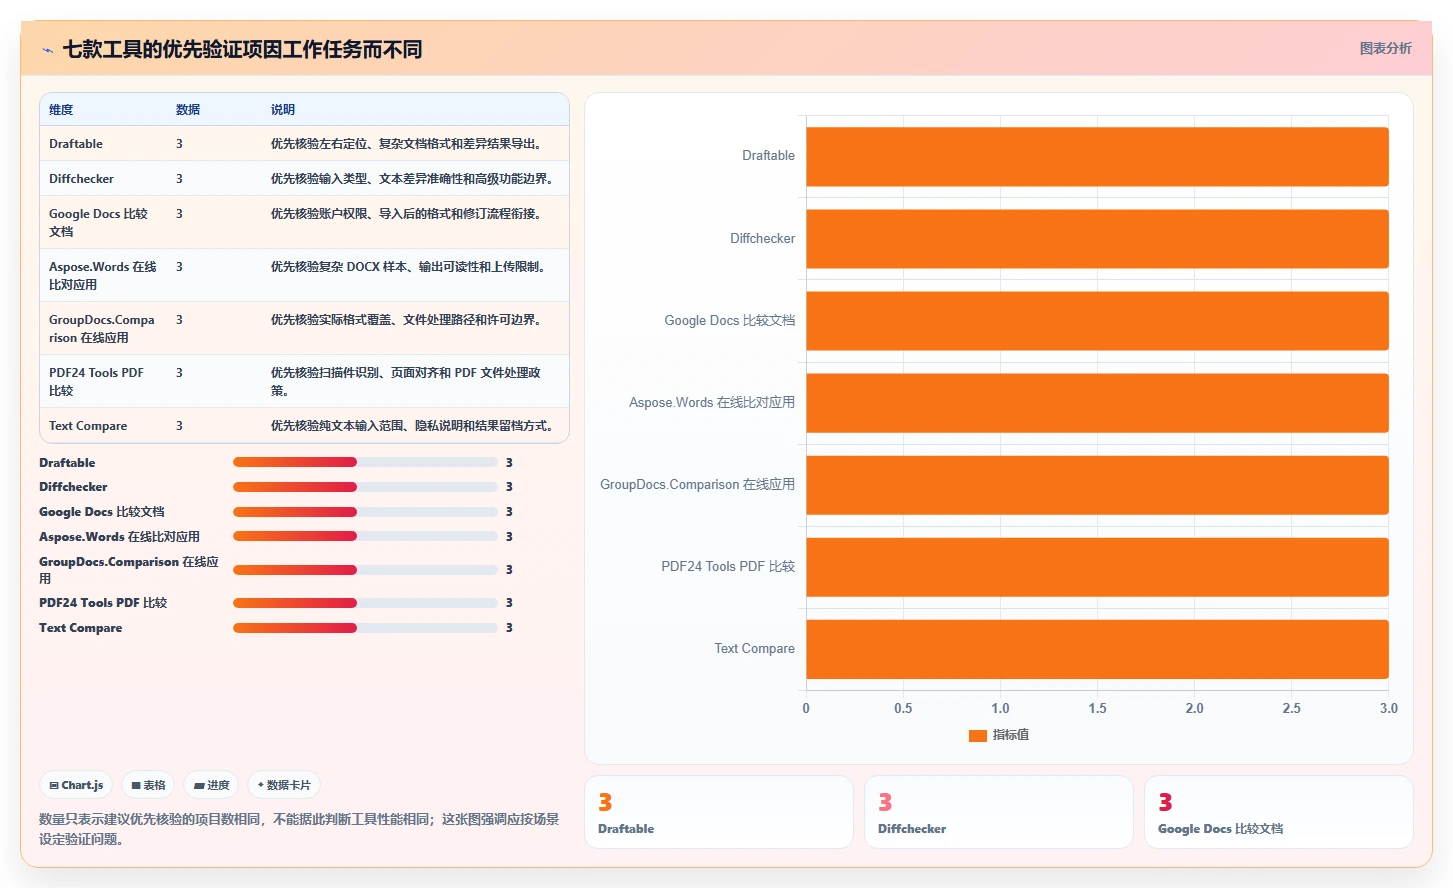Click the description 优先核验输入类型、文本差异准确性和高级功能边界
Image resolution: width=1453 pixels, height=888 pixels.
tap(414, 179)
